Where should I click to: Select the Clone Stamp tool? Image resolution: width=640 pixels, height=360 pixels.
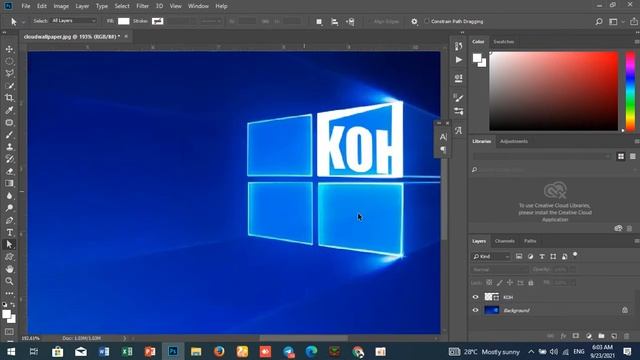[x=9, y=147]
